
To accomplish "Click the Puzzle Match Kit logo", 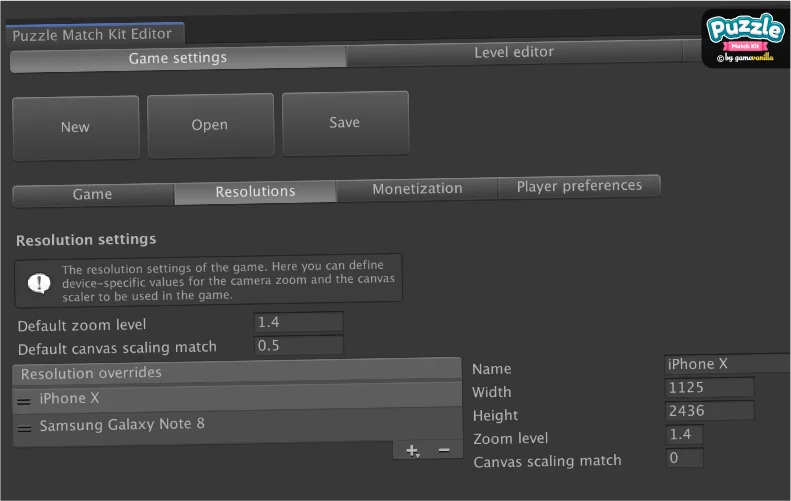I will point(746,38).
